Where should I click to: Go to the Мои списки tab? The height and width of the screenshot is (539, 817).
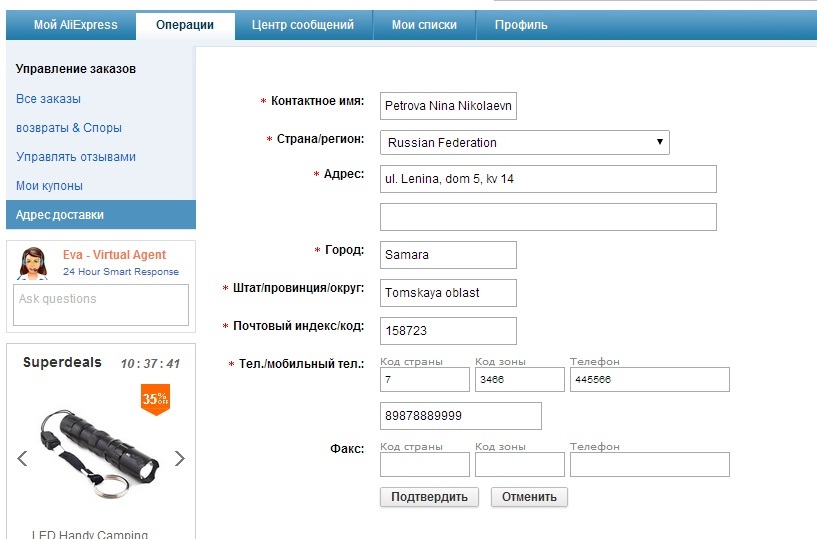pos(425,25)
